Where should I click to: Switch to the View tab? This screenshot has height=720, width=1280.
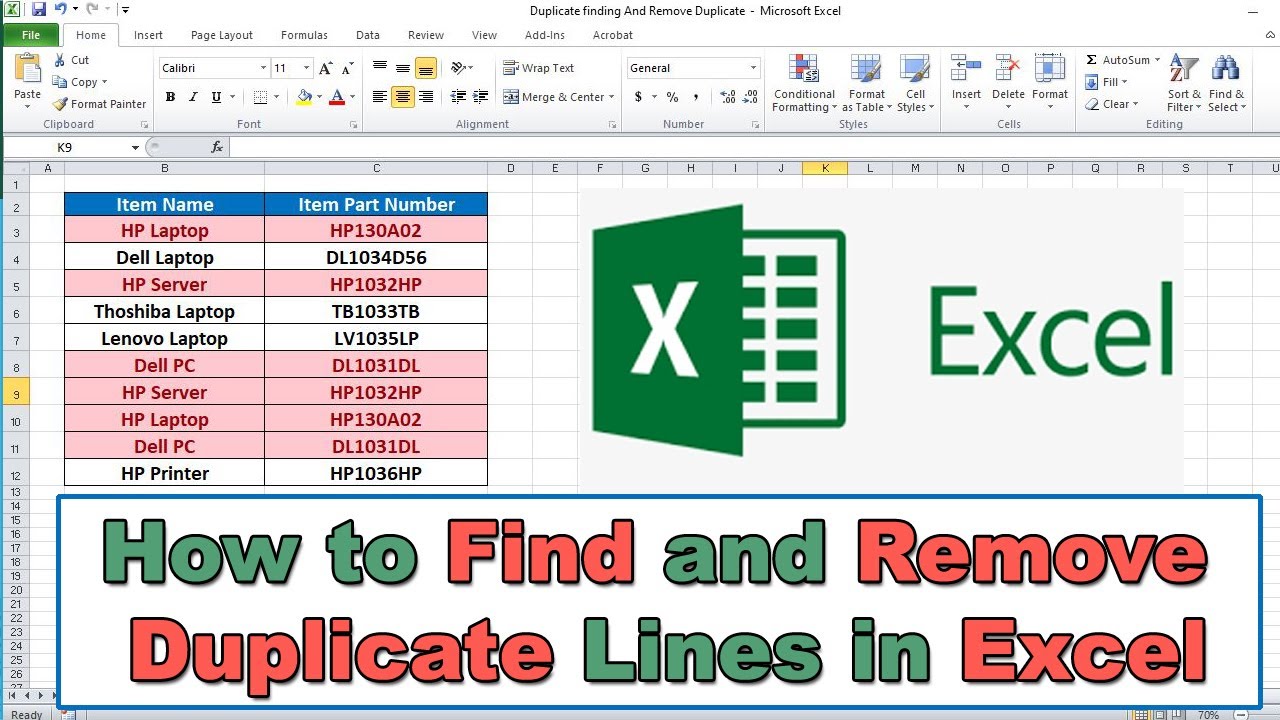click(x=484, y=35)
